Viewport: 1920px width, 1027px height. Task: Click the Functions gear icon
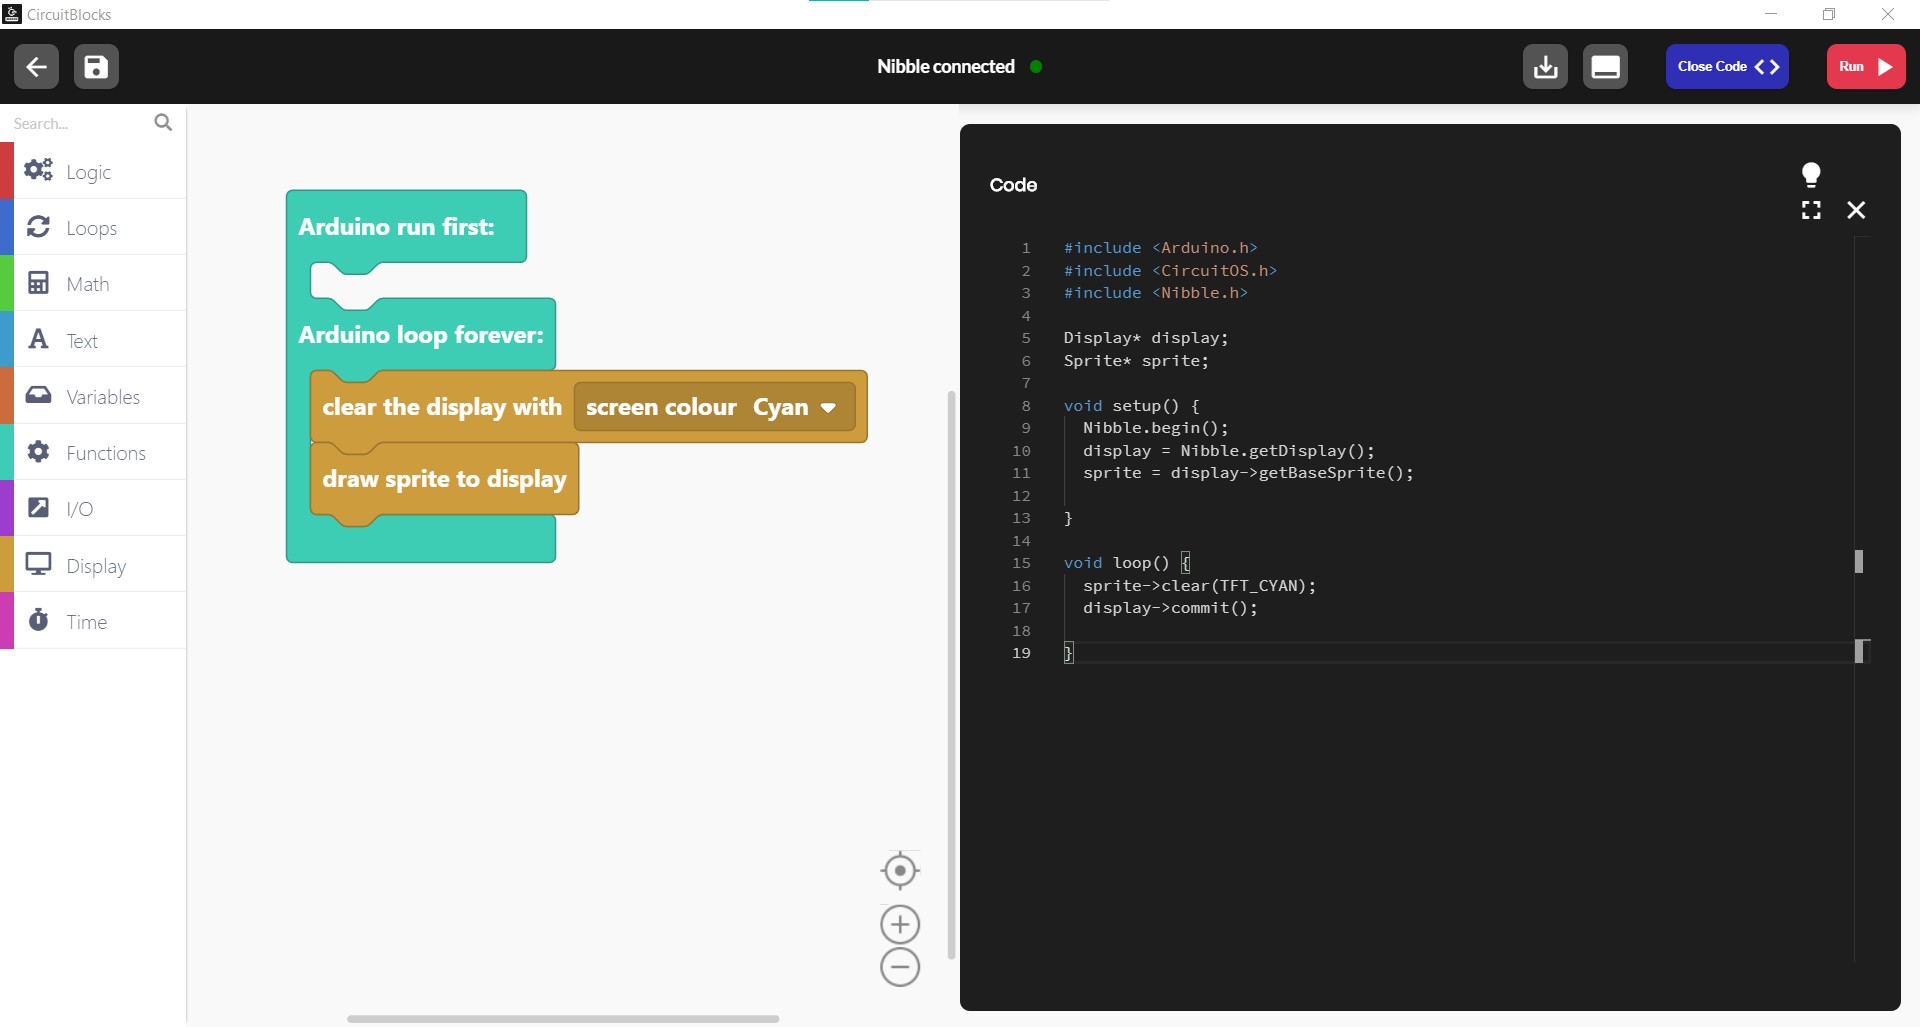tap(38, 451)
